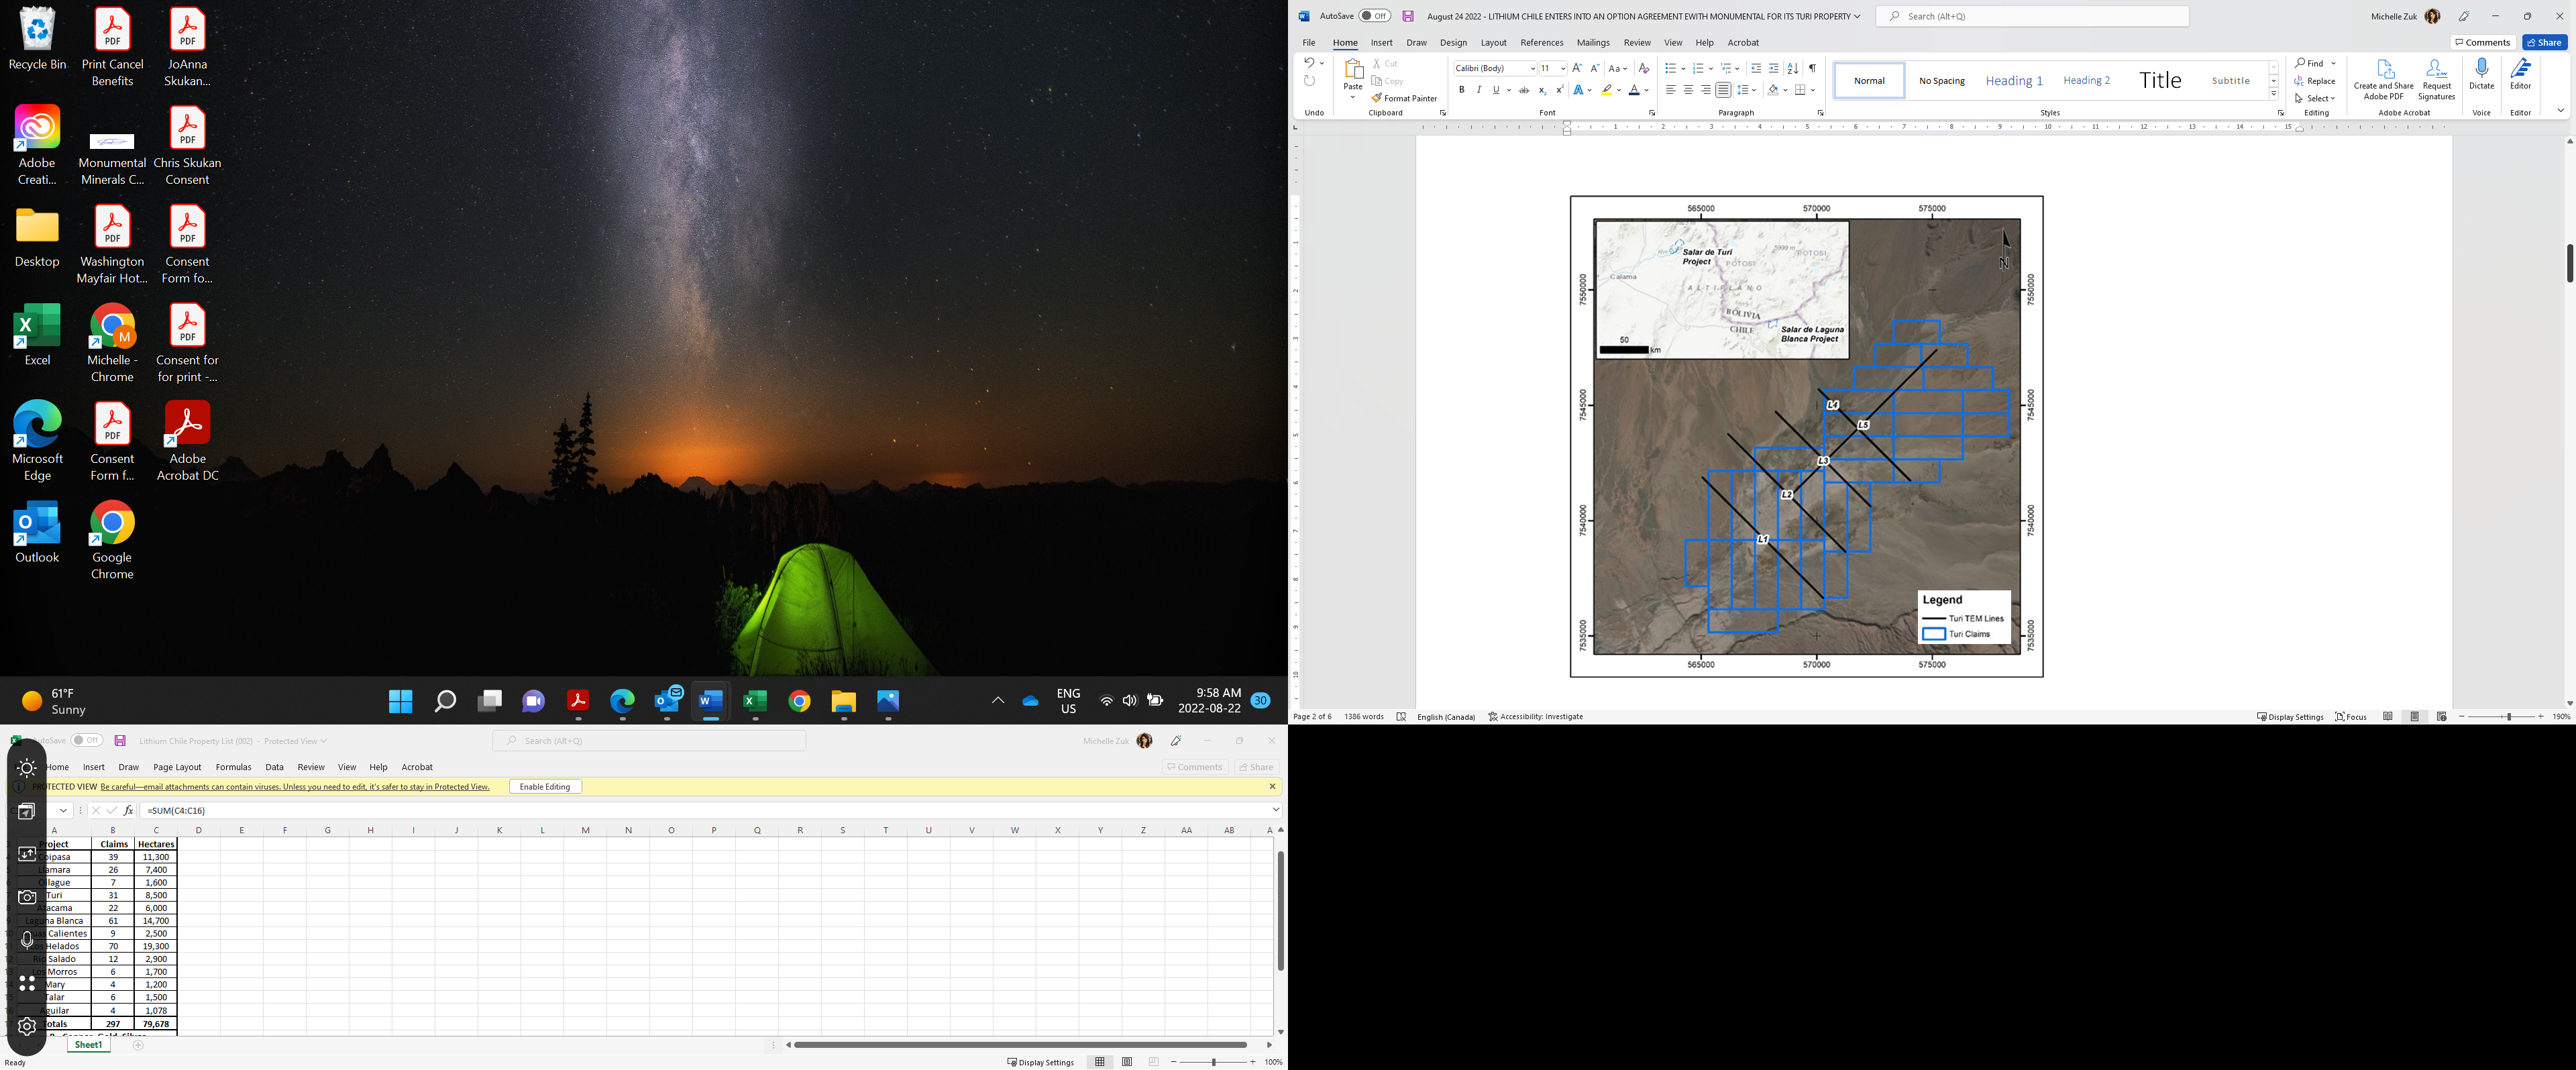Viewport: 2576px width, 1070px height.
Task: Toggle AutoSave switch in Excel window
Action: tap(87, 741)
